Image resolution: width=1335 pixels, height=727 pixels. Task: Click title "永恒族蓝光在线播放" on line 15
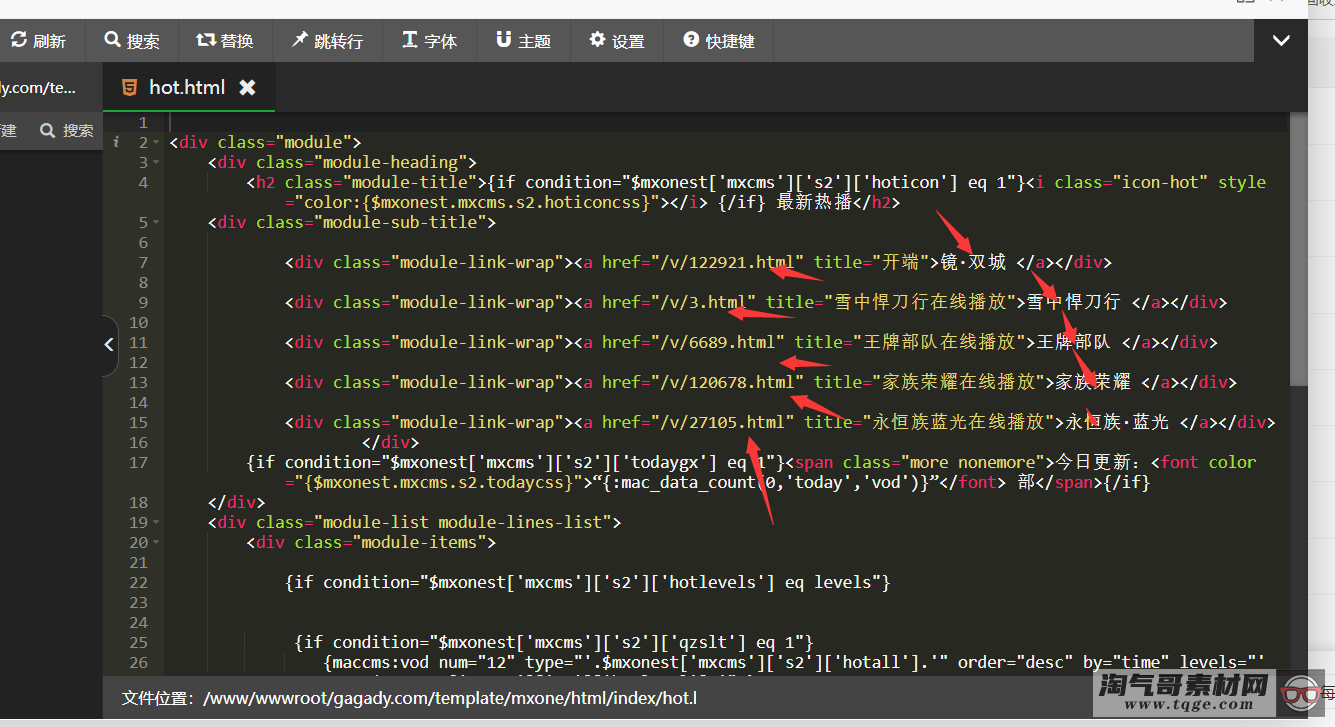[x=958, y=422]
